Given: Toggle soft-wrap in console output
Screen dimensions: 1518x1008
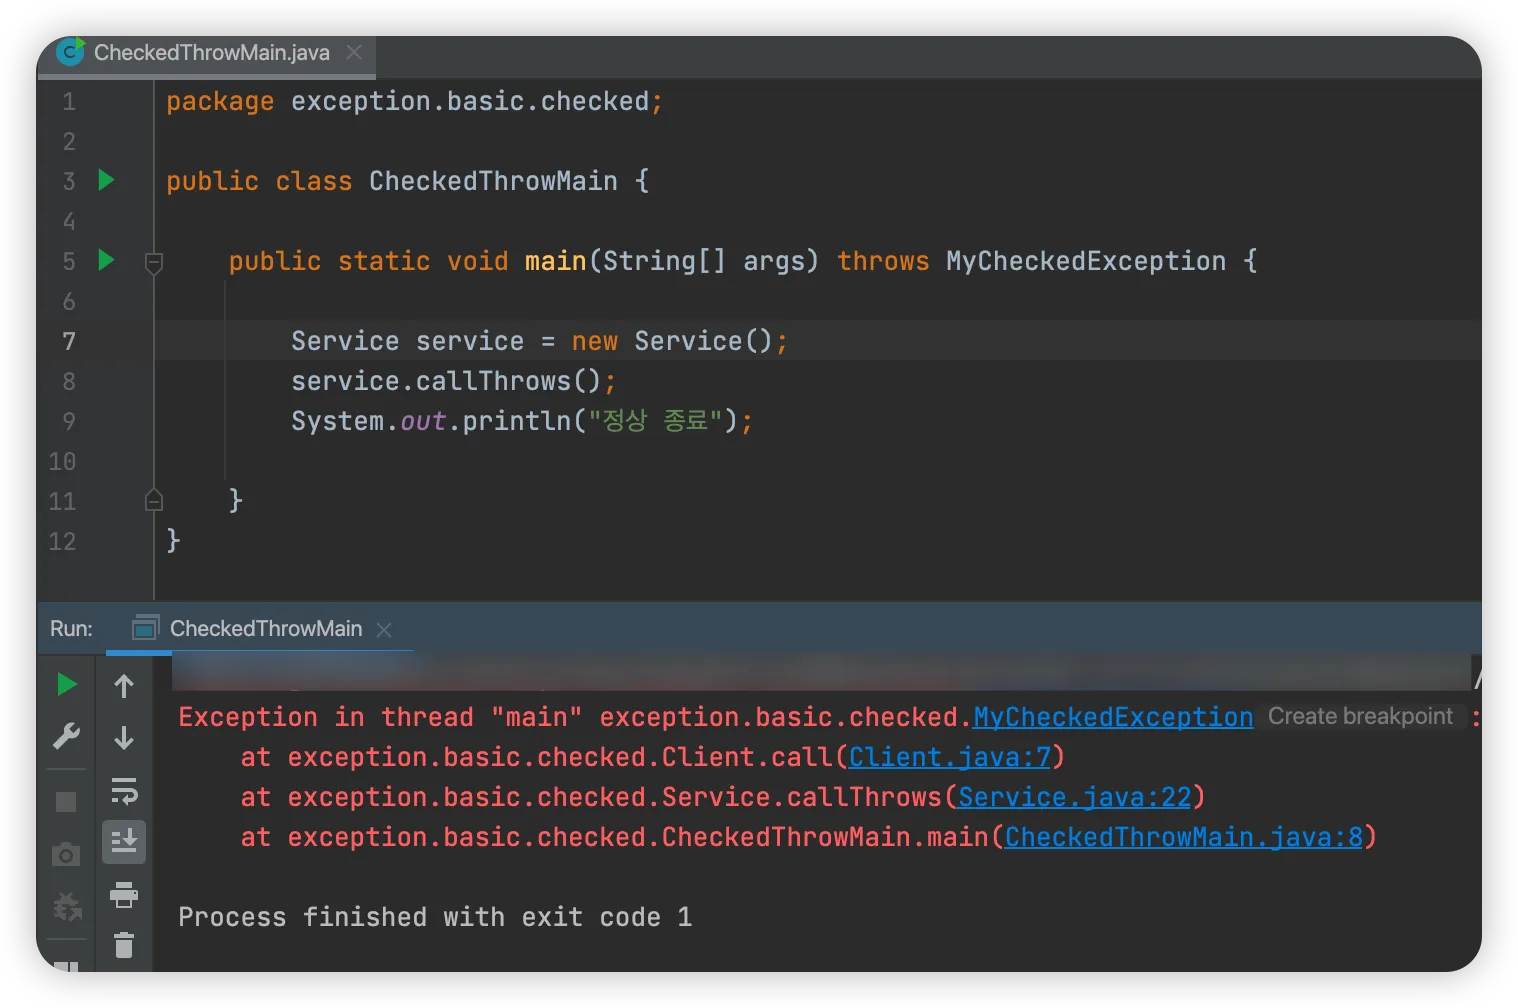Looking at the screenshot, I should [124, 791].
